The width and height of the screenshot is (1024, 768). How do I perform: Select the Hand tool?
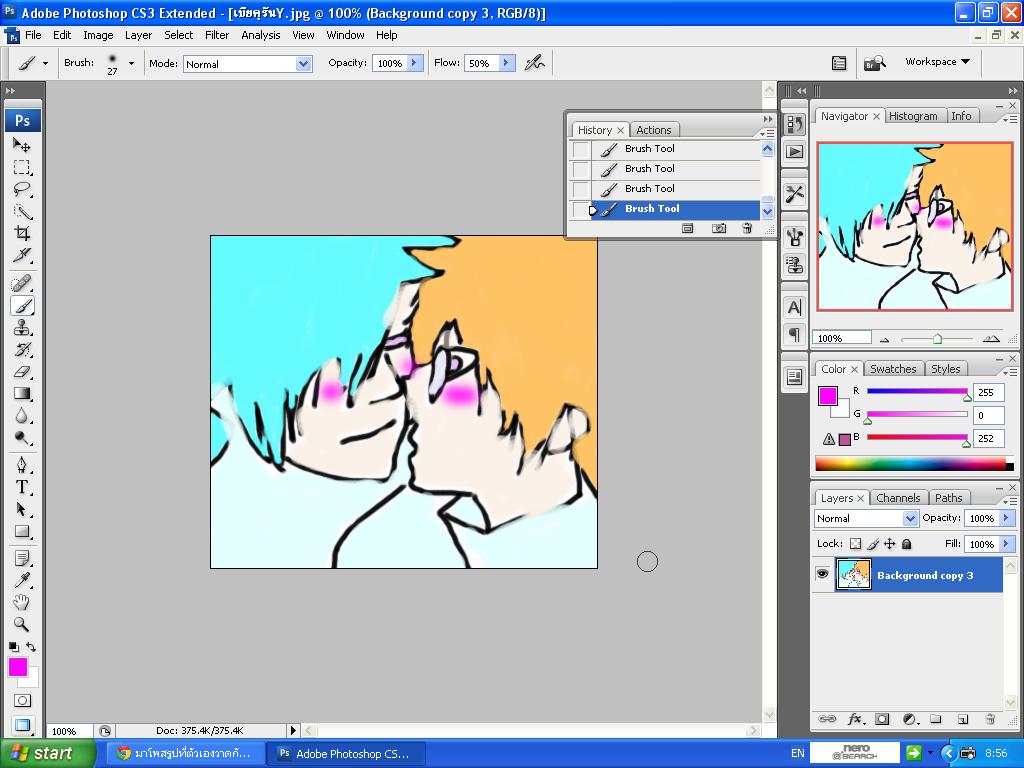point(22,602)
